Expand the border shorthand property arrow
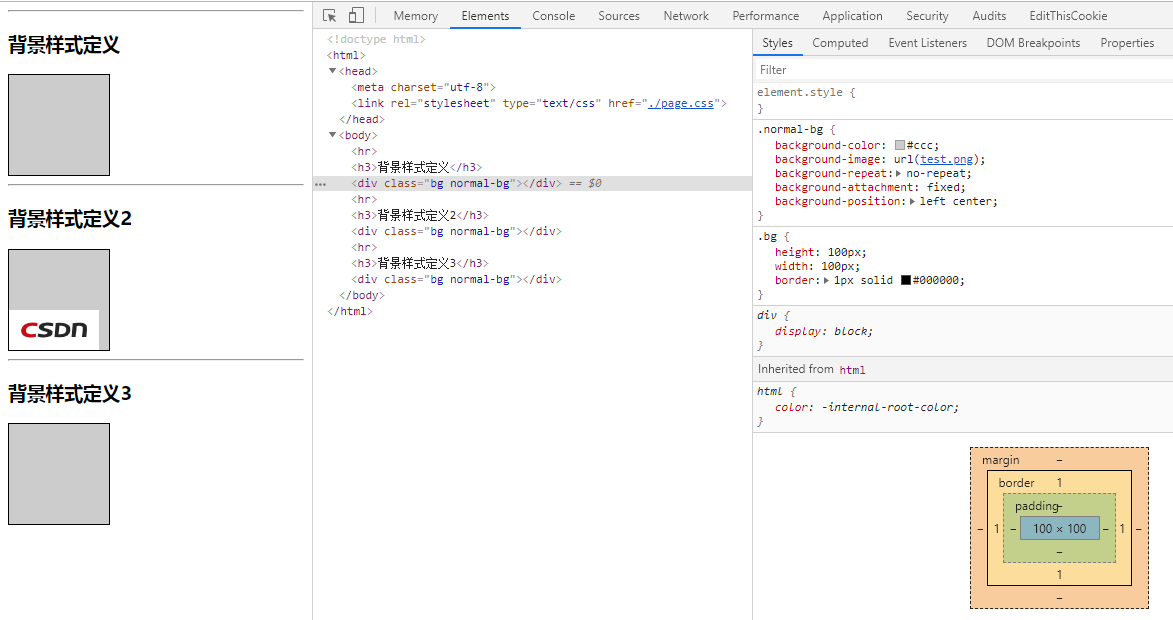Screen dimensions: 1173x620 826,281
